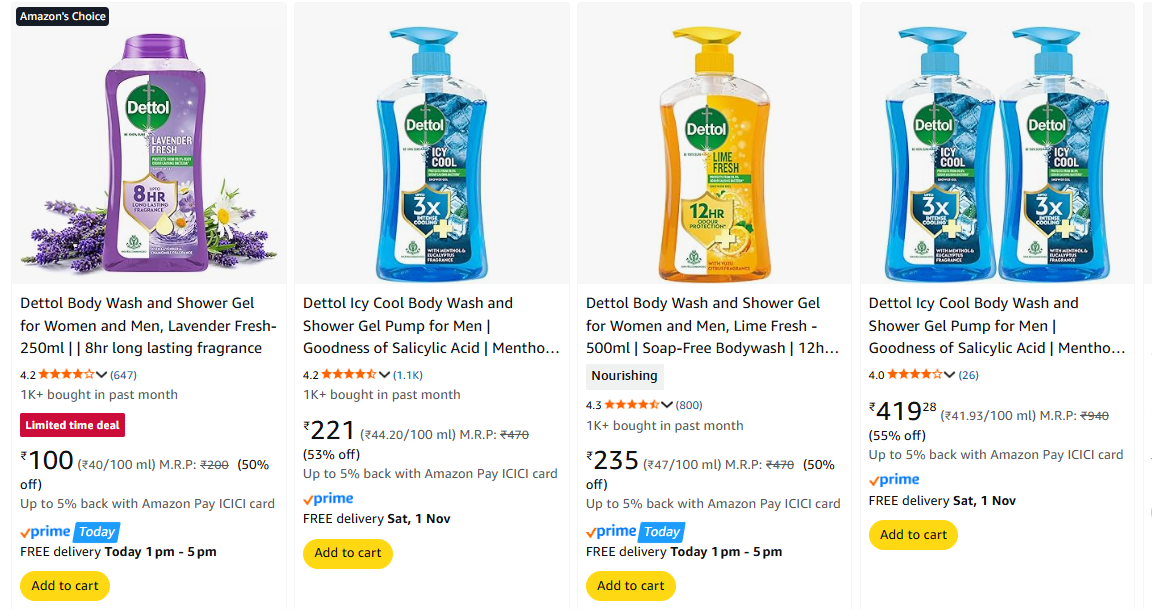Add Lavender Fresh body wash to cart
Image resolution: width=1152 pixels, height=609 pixels.
click(x=65, y=586)
